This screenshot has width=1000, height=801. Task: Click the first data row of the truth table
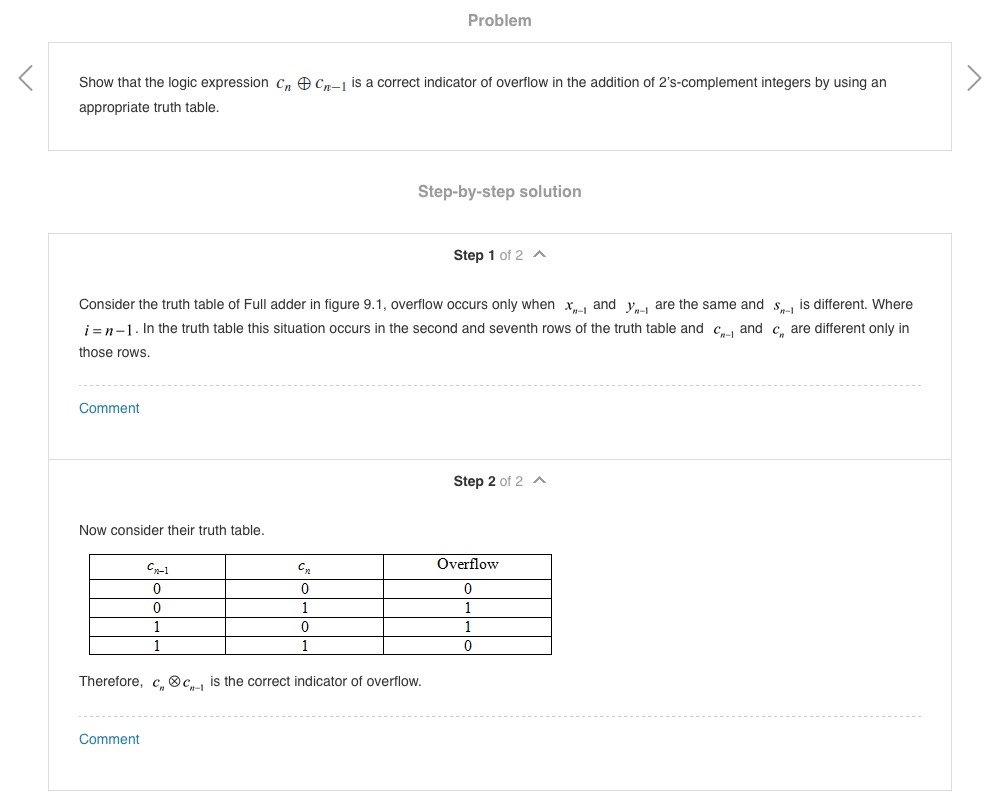point(320,589)
